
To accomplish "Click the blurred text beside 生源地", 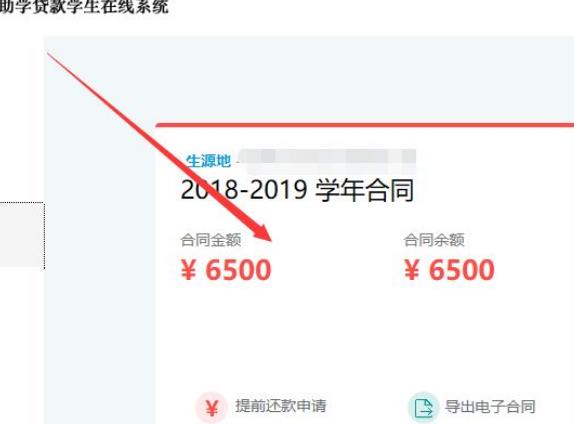I will coord(328,161).
